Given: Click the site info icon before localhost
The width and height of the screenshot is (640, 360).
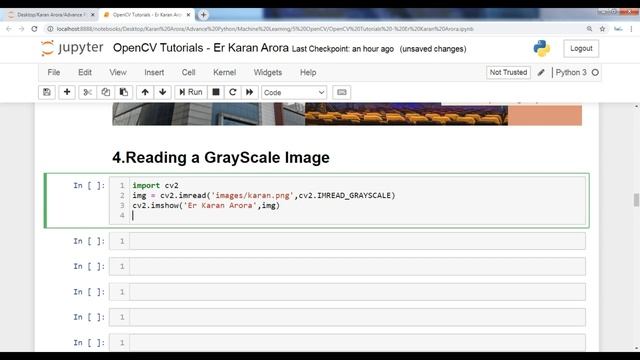Looking at the screenshot, I should coord(50,29).
